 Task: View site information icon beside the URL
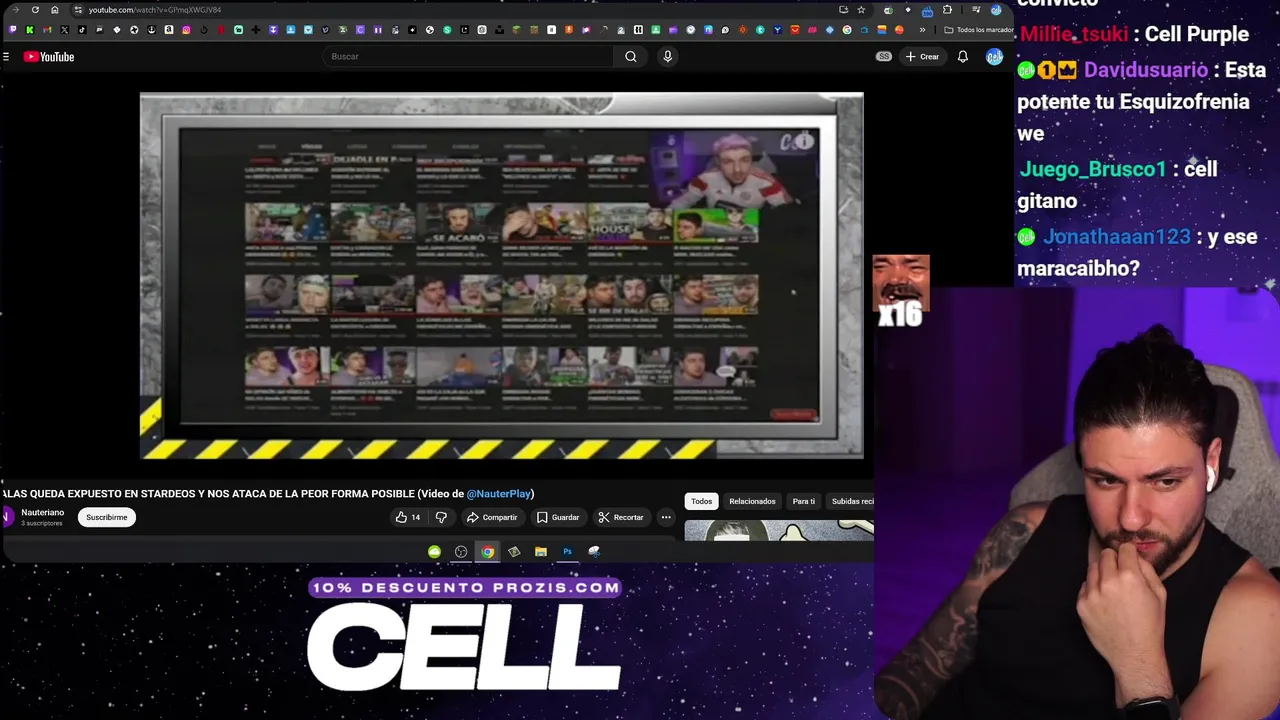coord(78,10)
